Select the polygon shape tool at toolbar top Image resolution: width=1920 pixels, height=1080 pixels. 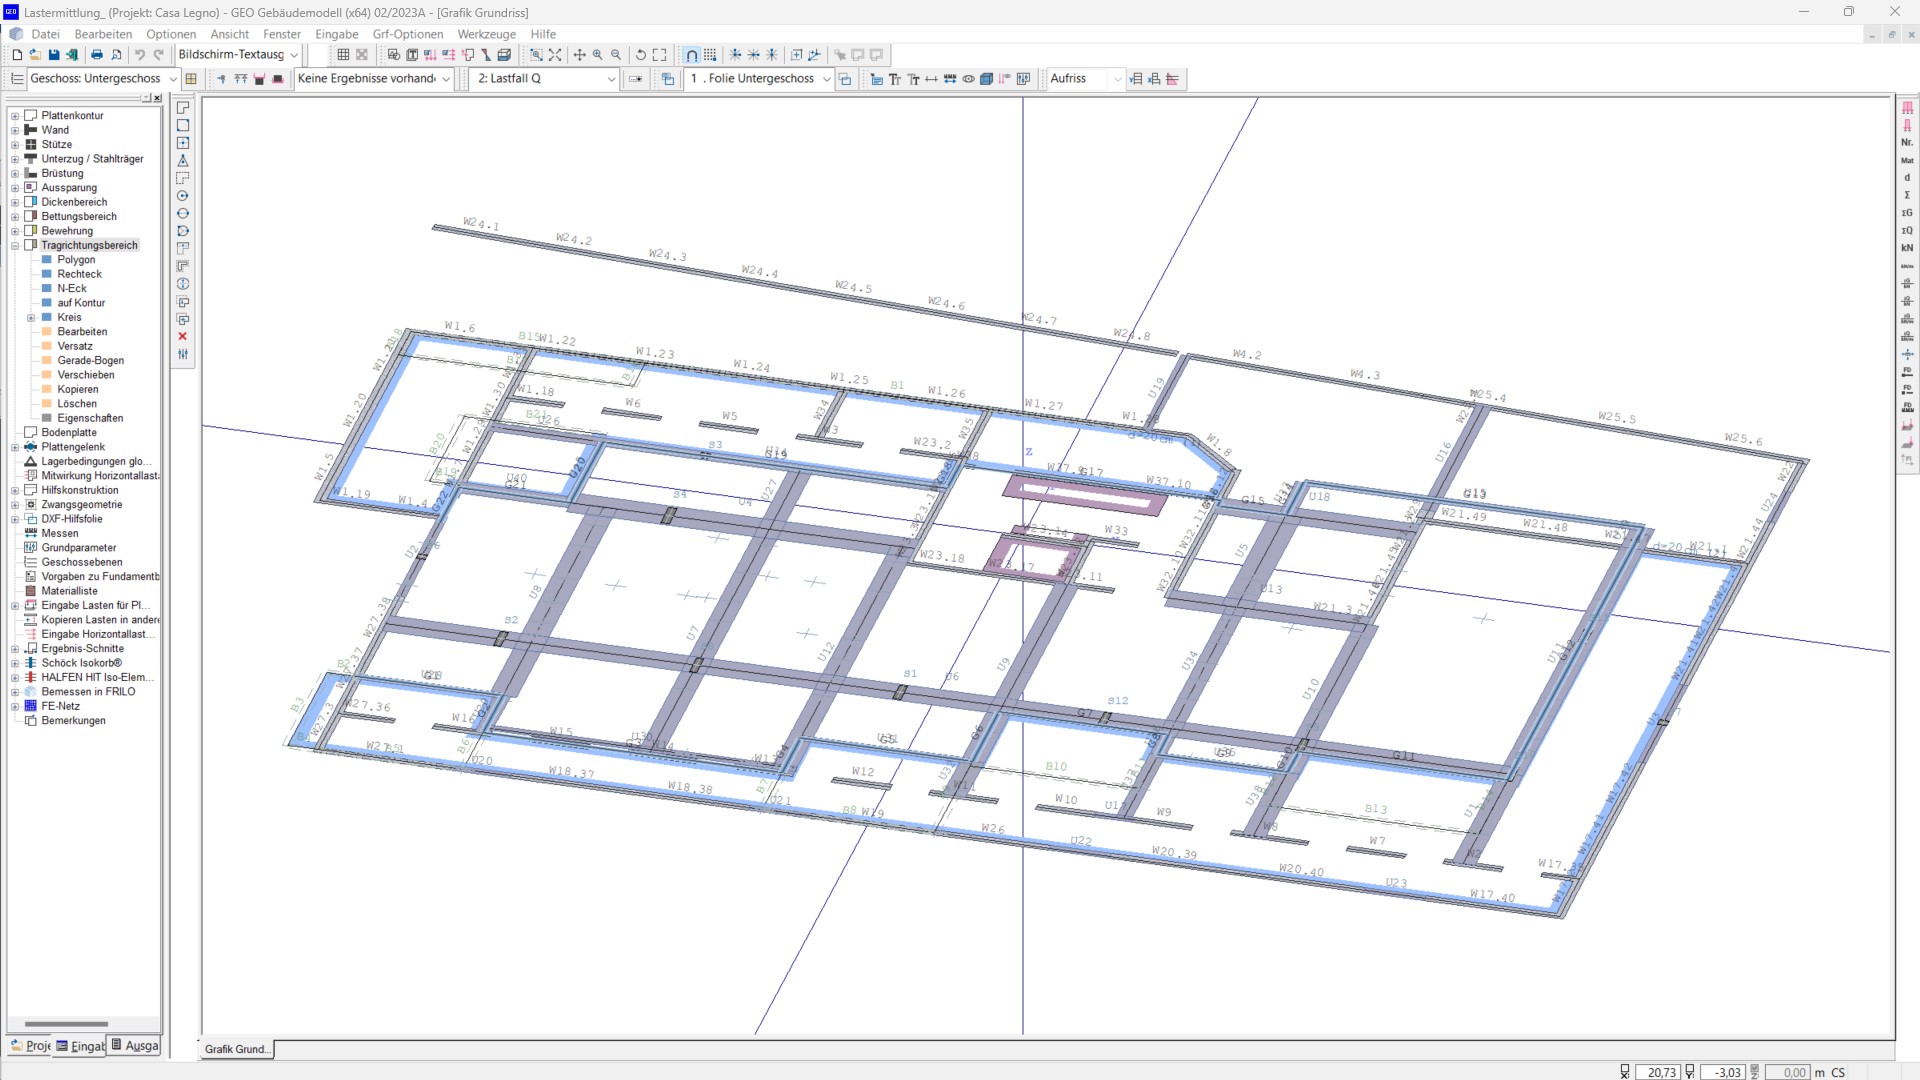pyautogui.click(x=182, y=107)
